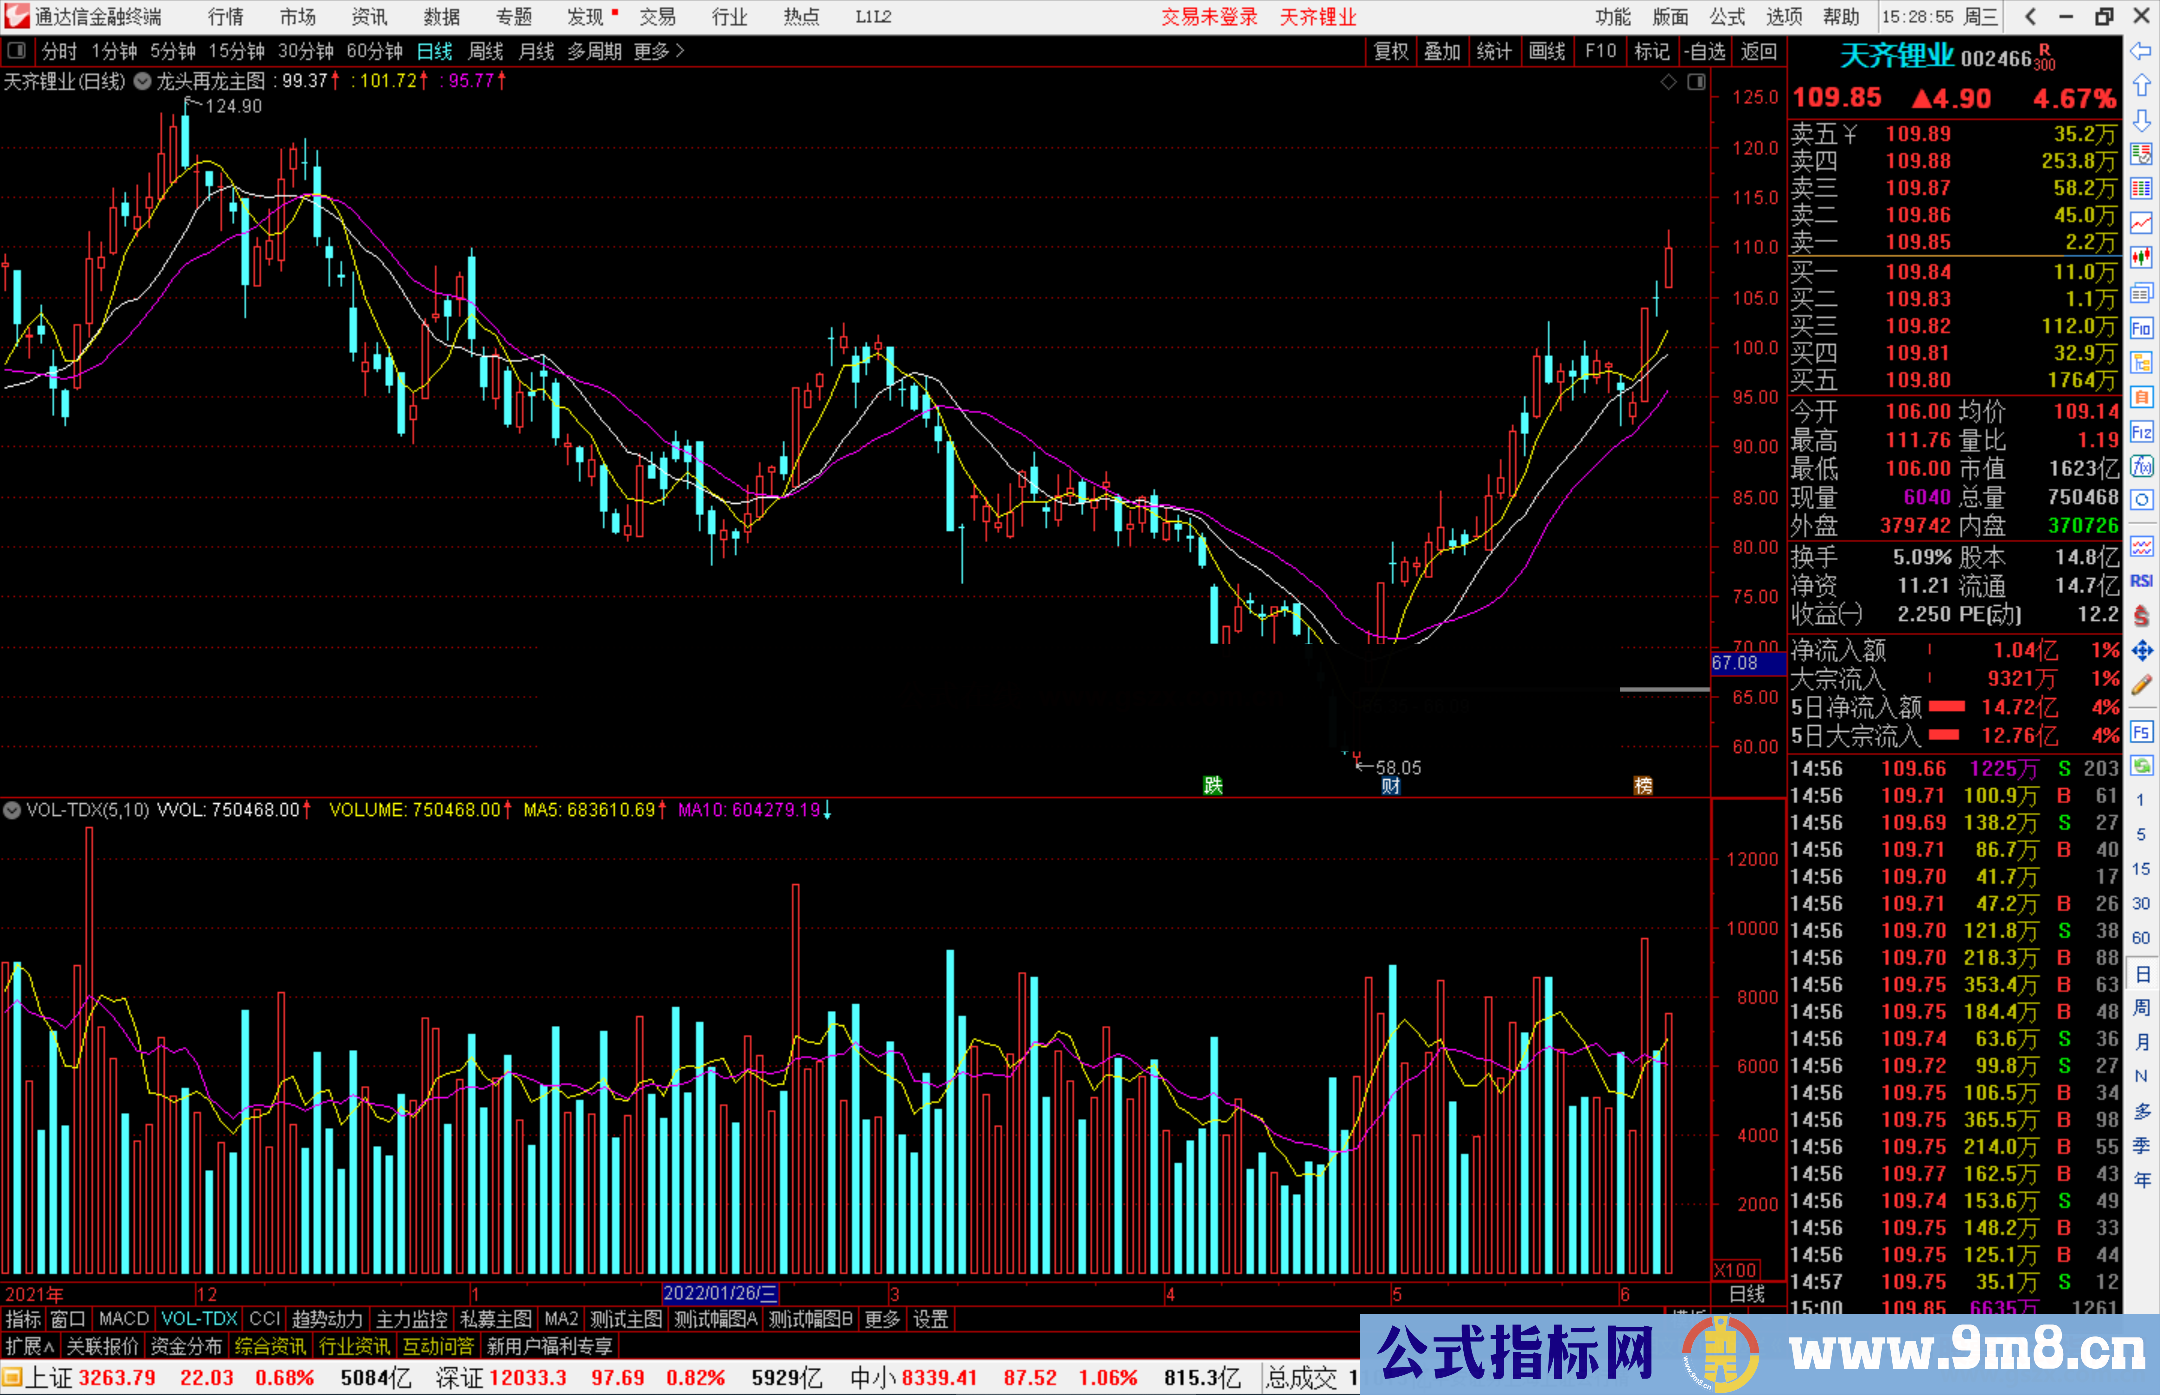Open main chart indicator dropdown near 龙头再龙主图
The width and height of the screenshot is (2160, 1395).
(143, 81)
